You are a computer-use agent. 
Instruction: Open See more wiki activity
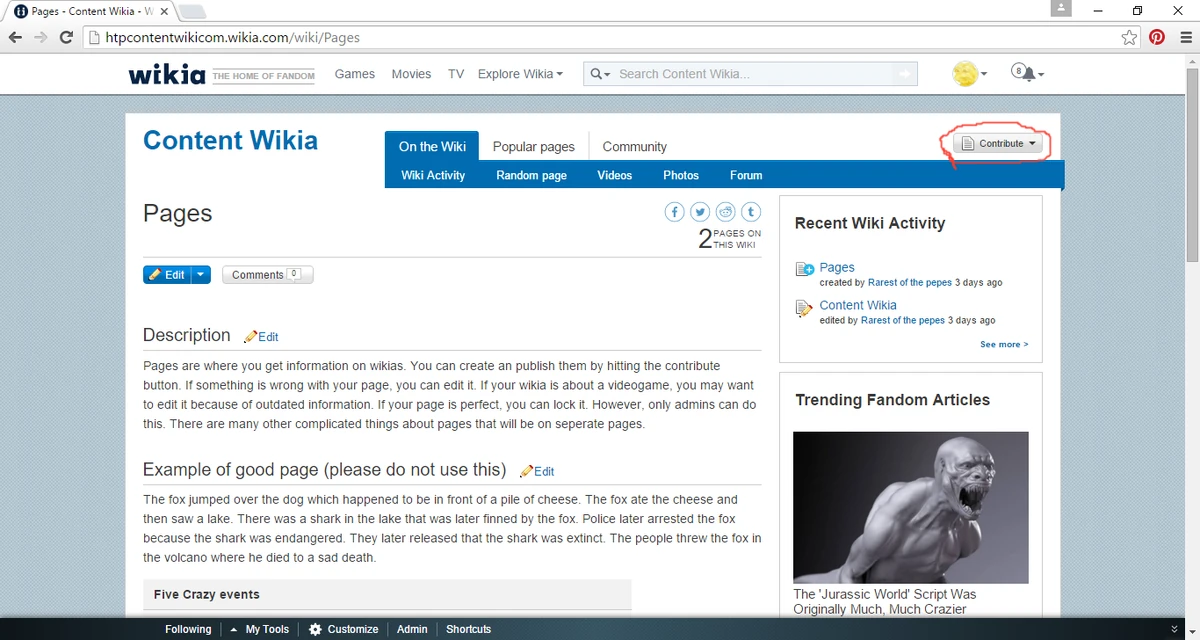1003,344
